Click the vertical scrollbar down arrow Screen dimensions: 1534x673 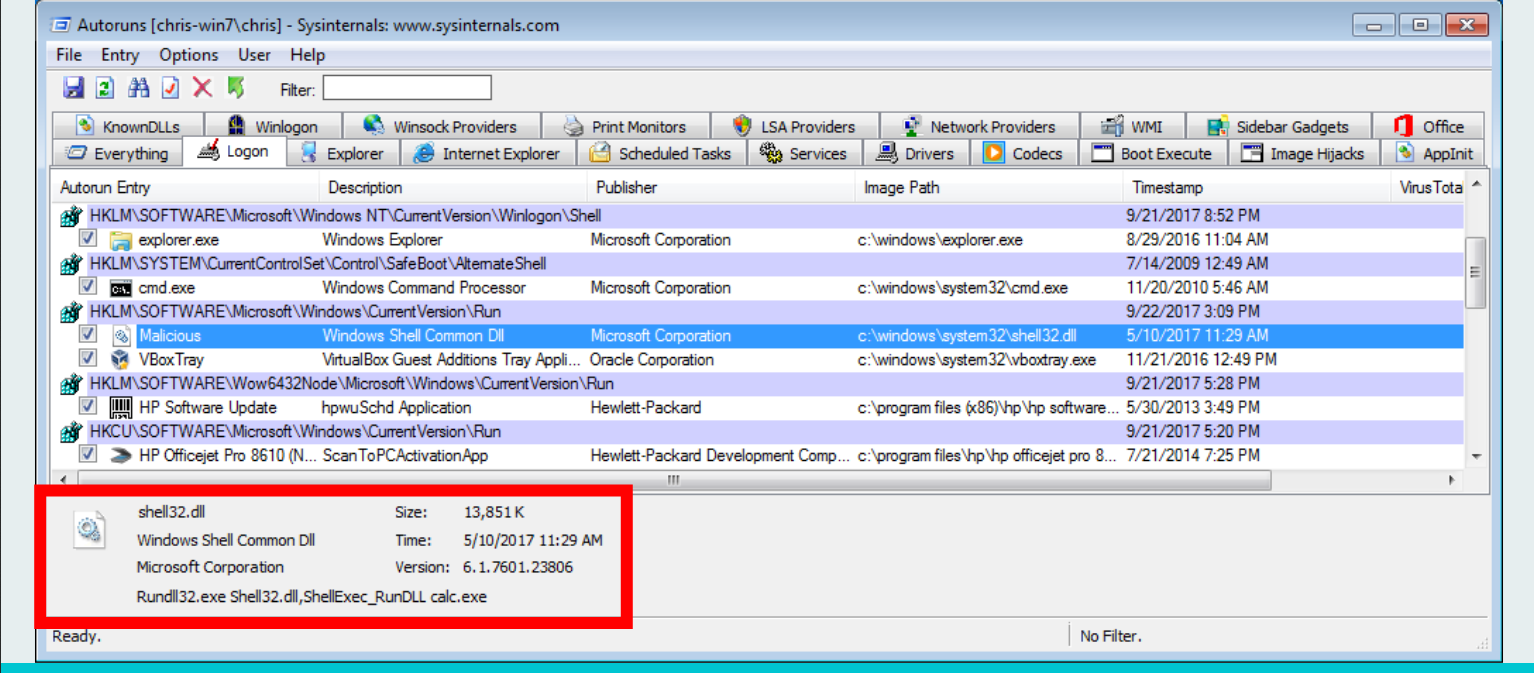point(1476,456)
